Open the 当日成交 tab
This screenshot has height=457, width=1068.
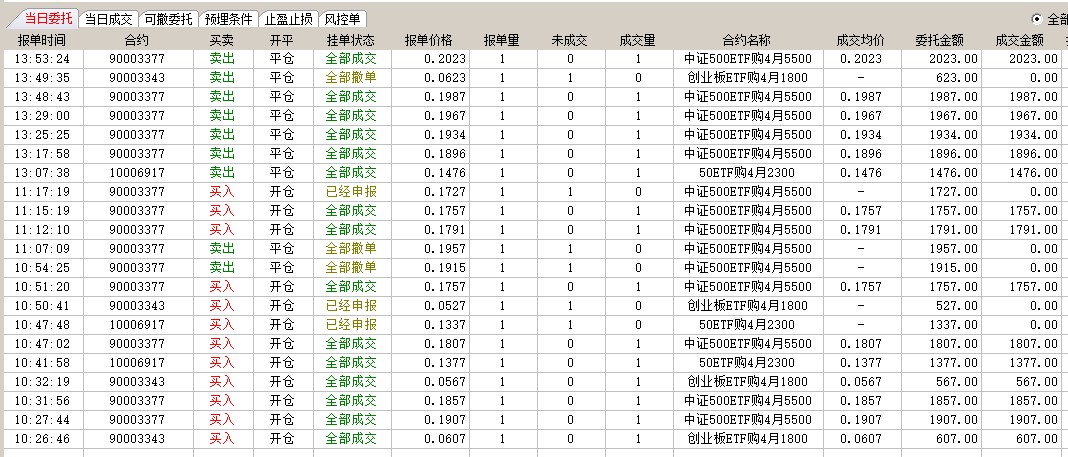pyautogui.click(x=108, y=19)
